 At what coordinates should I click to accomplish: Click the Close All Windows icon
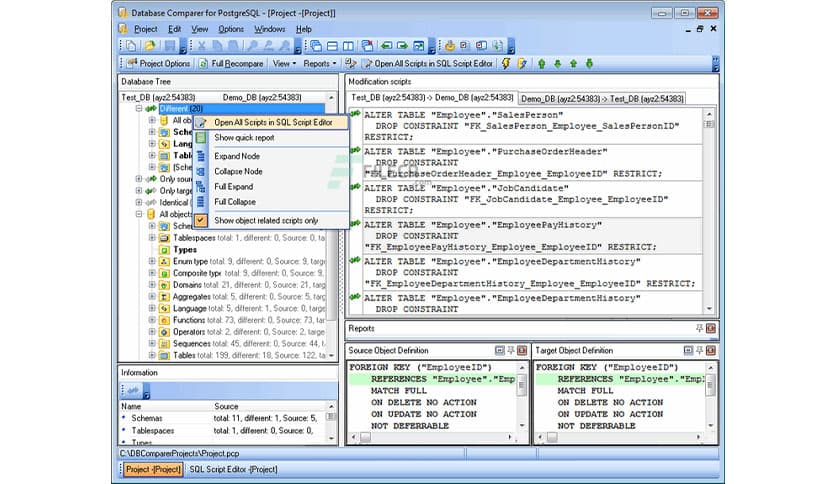click(x=367, y=46)
